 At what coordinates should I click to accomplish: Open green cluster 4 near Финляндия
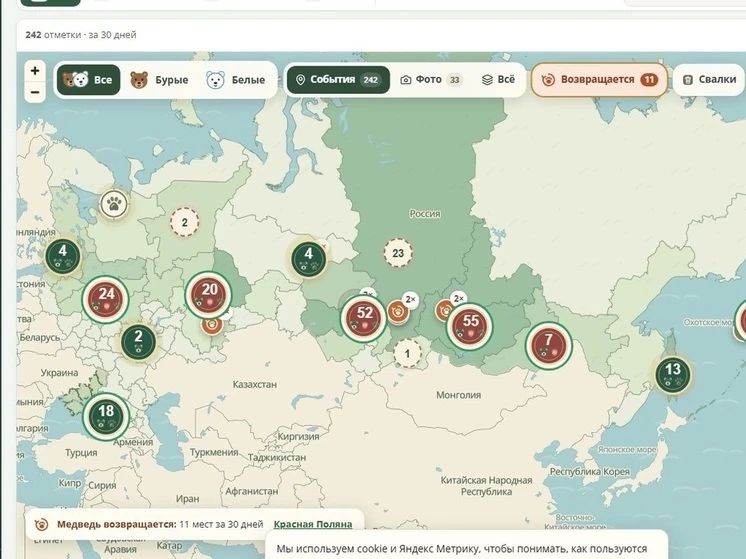[63, 256]
